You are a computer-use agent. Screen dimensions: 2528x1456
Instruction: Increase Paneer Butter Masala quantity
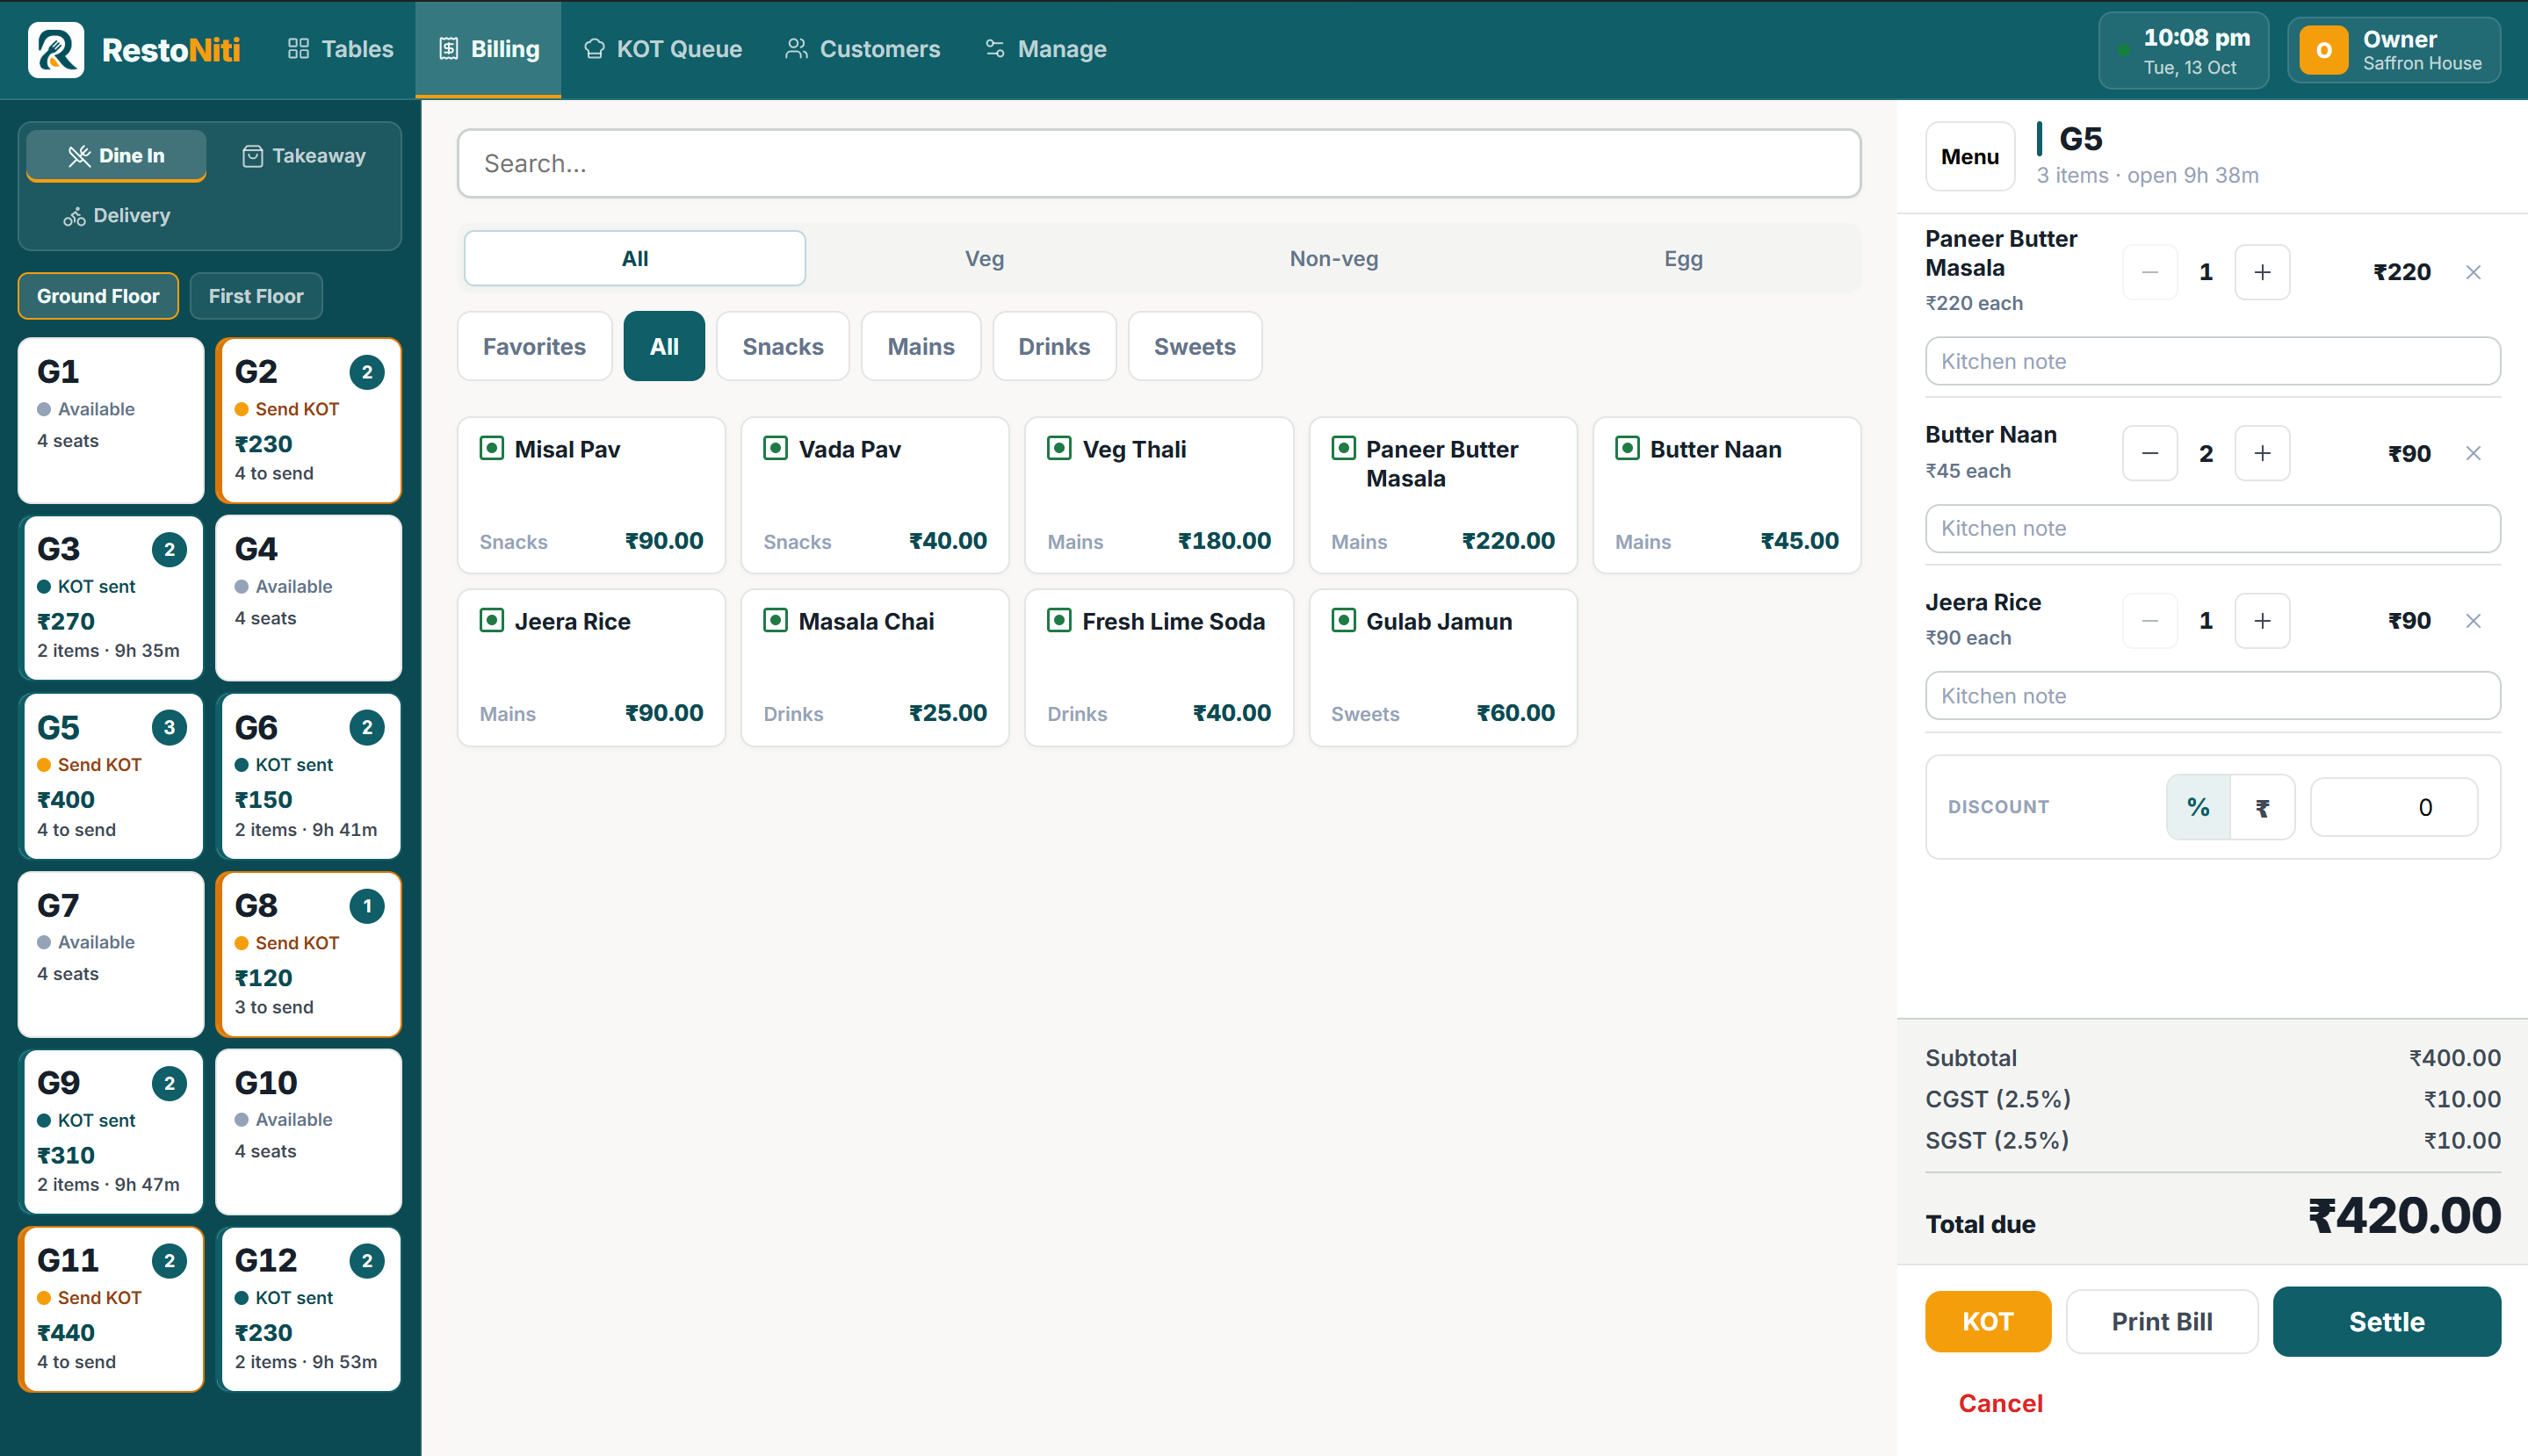(x=2262, y=272)
